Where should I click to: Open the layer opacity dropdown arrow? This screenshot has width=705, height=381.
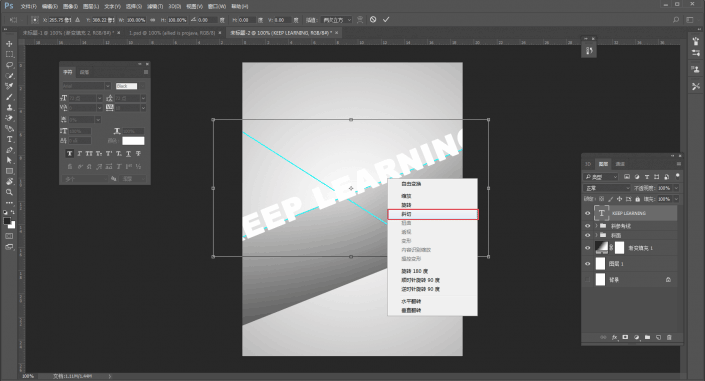(676, 188)
